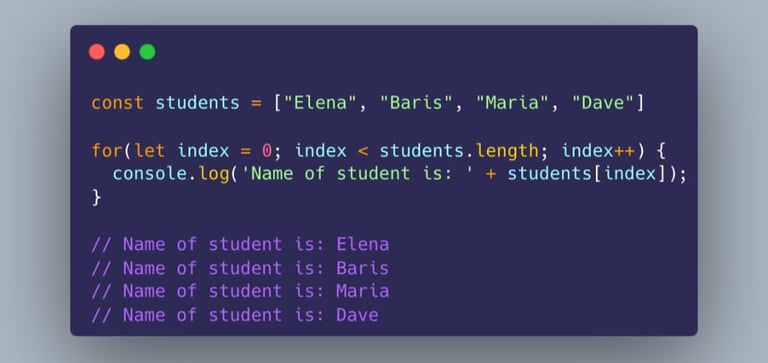
Task: Click the length property of students
Action: [x=507, y=151]
